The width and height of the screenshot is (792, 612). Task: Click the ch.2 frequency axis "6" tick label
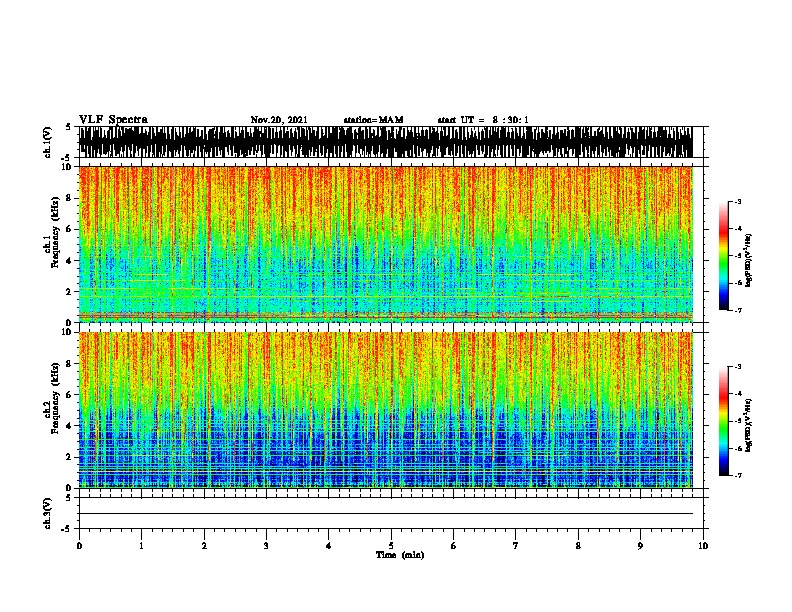69,395
